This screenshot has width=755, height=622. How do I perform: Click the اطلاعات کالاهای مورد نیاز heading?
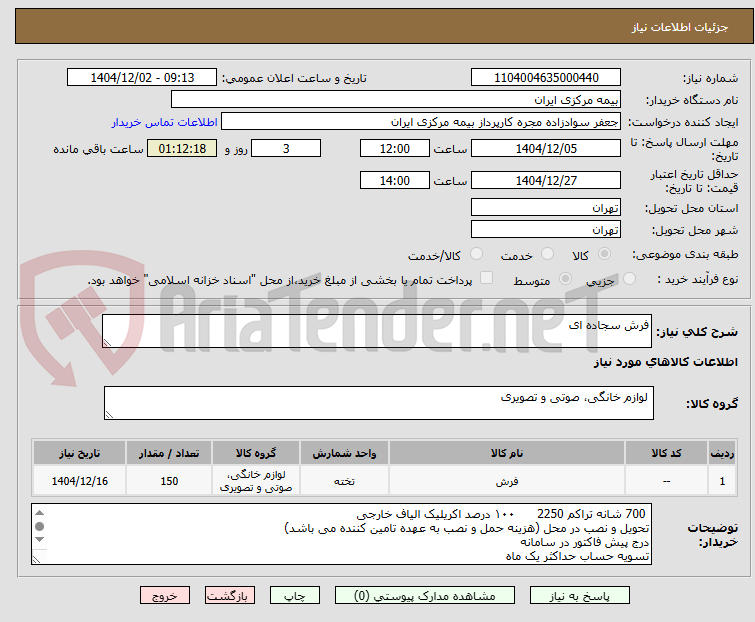pyautogui.click(x=665, y=362)
